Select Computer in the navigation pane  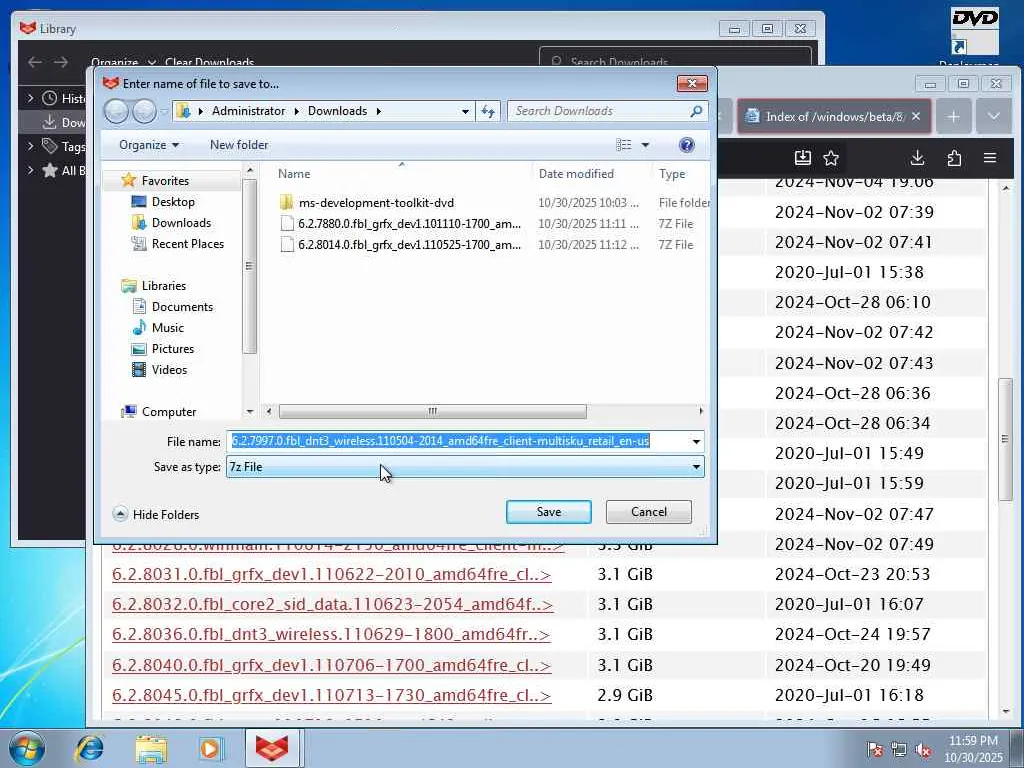pos(168,411)
